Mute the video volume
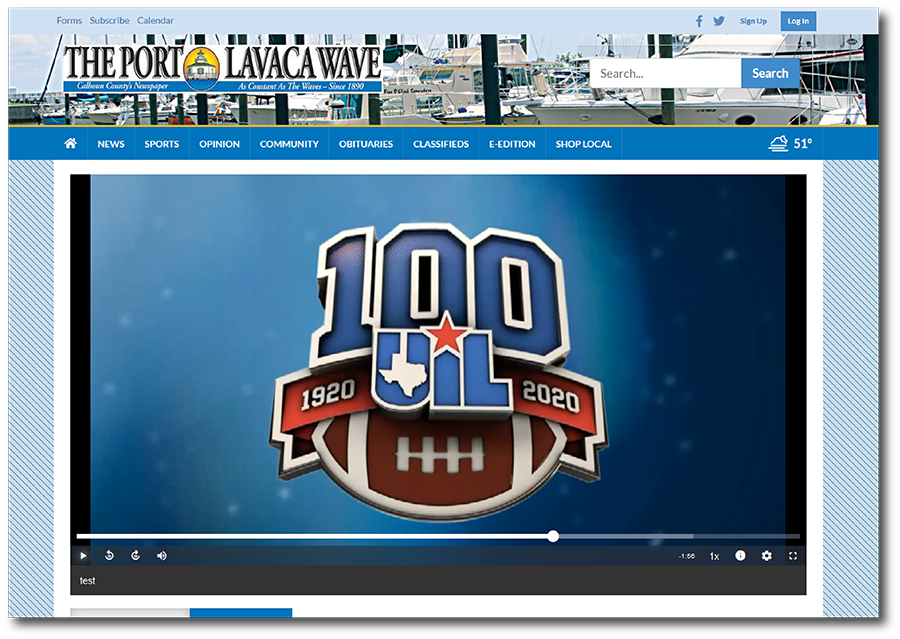 tap(162, 555)
